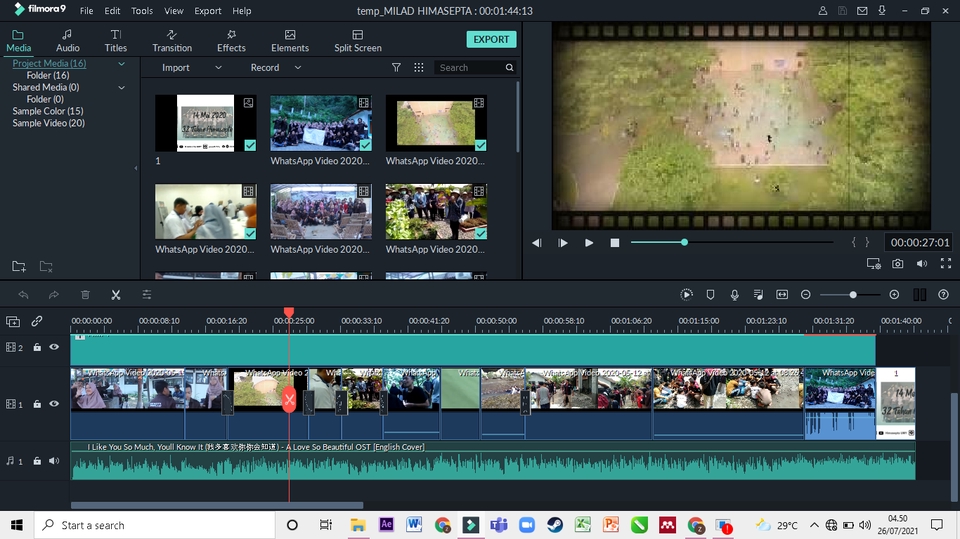The image size is (960, 539).
Task: Toggle auto ripple link icon
Action: tap(37, 321)
